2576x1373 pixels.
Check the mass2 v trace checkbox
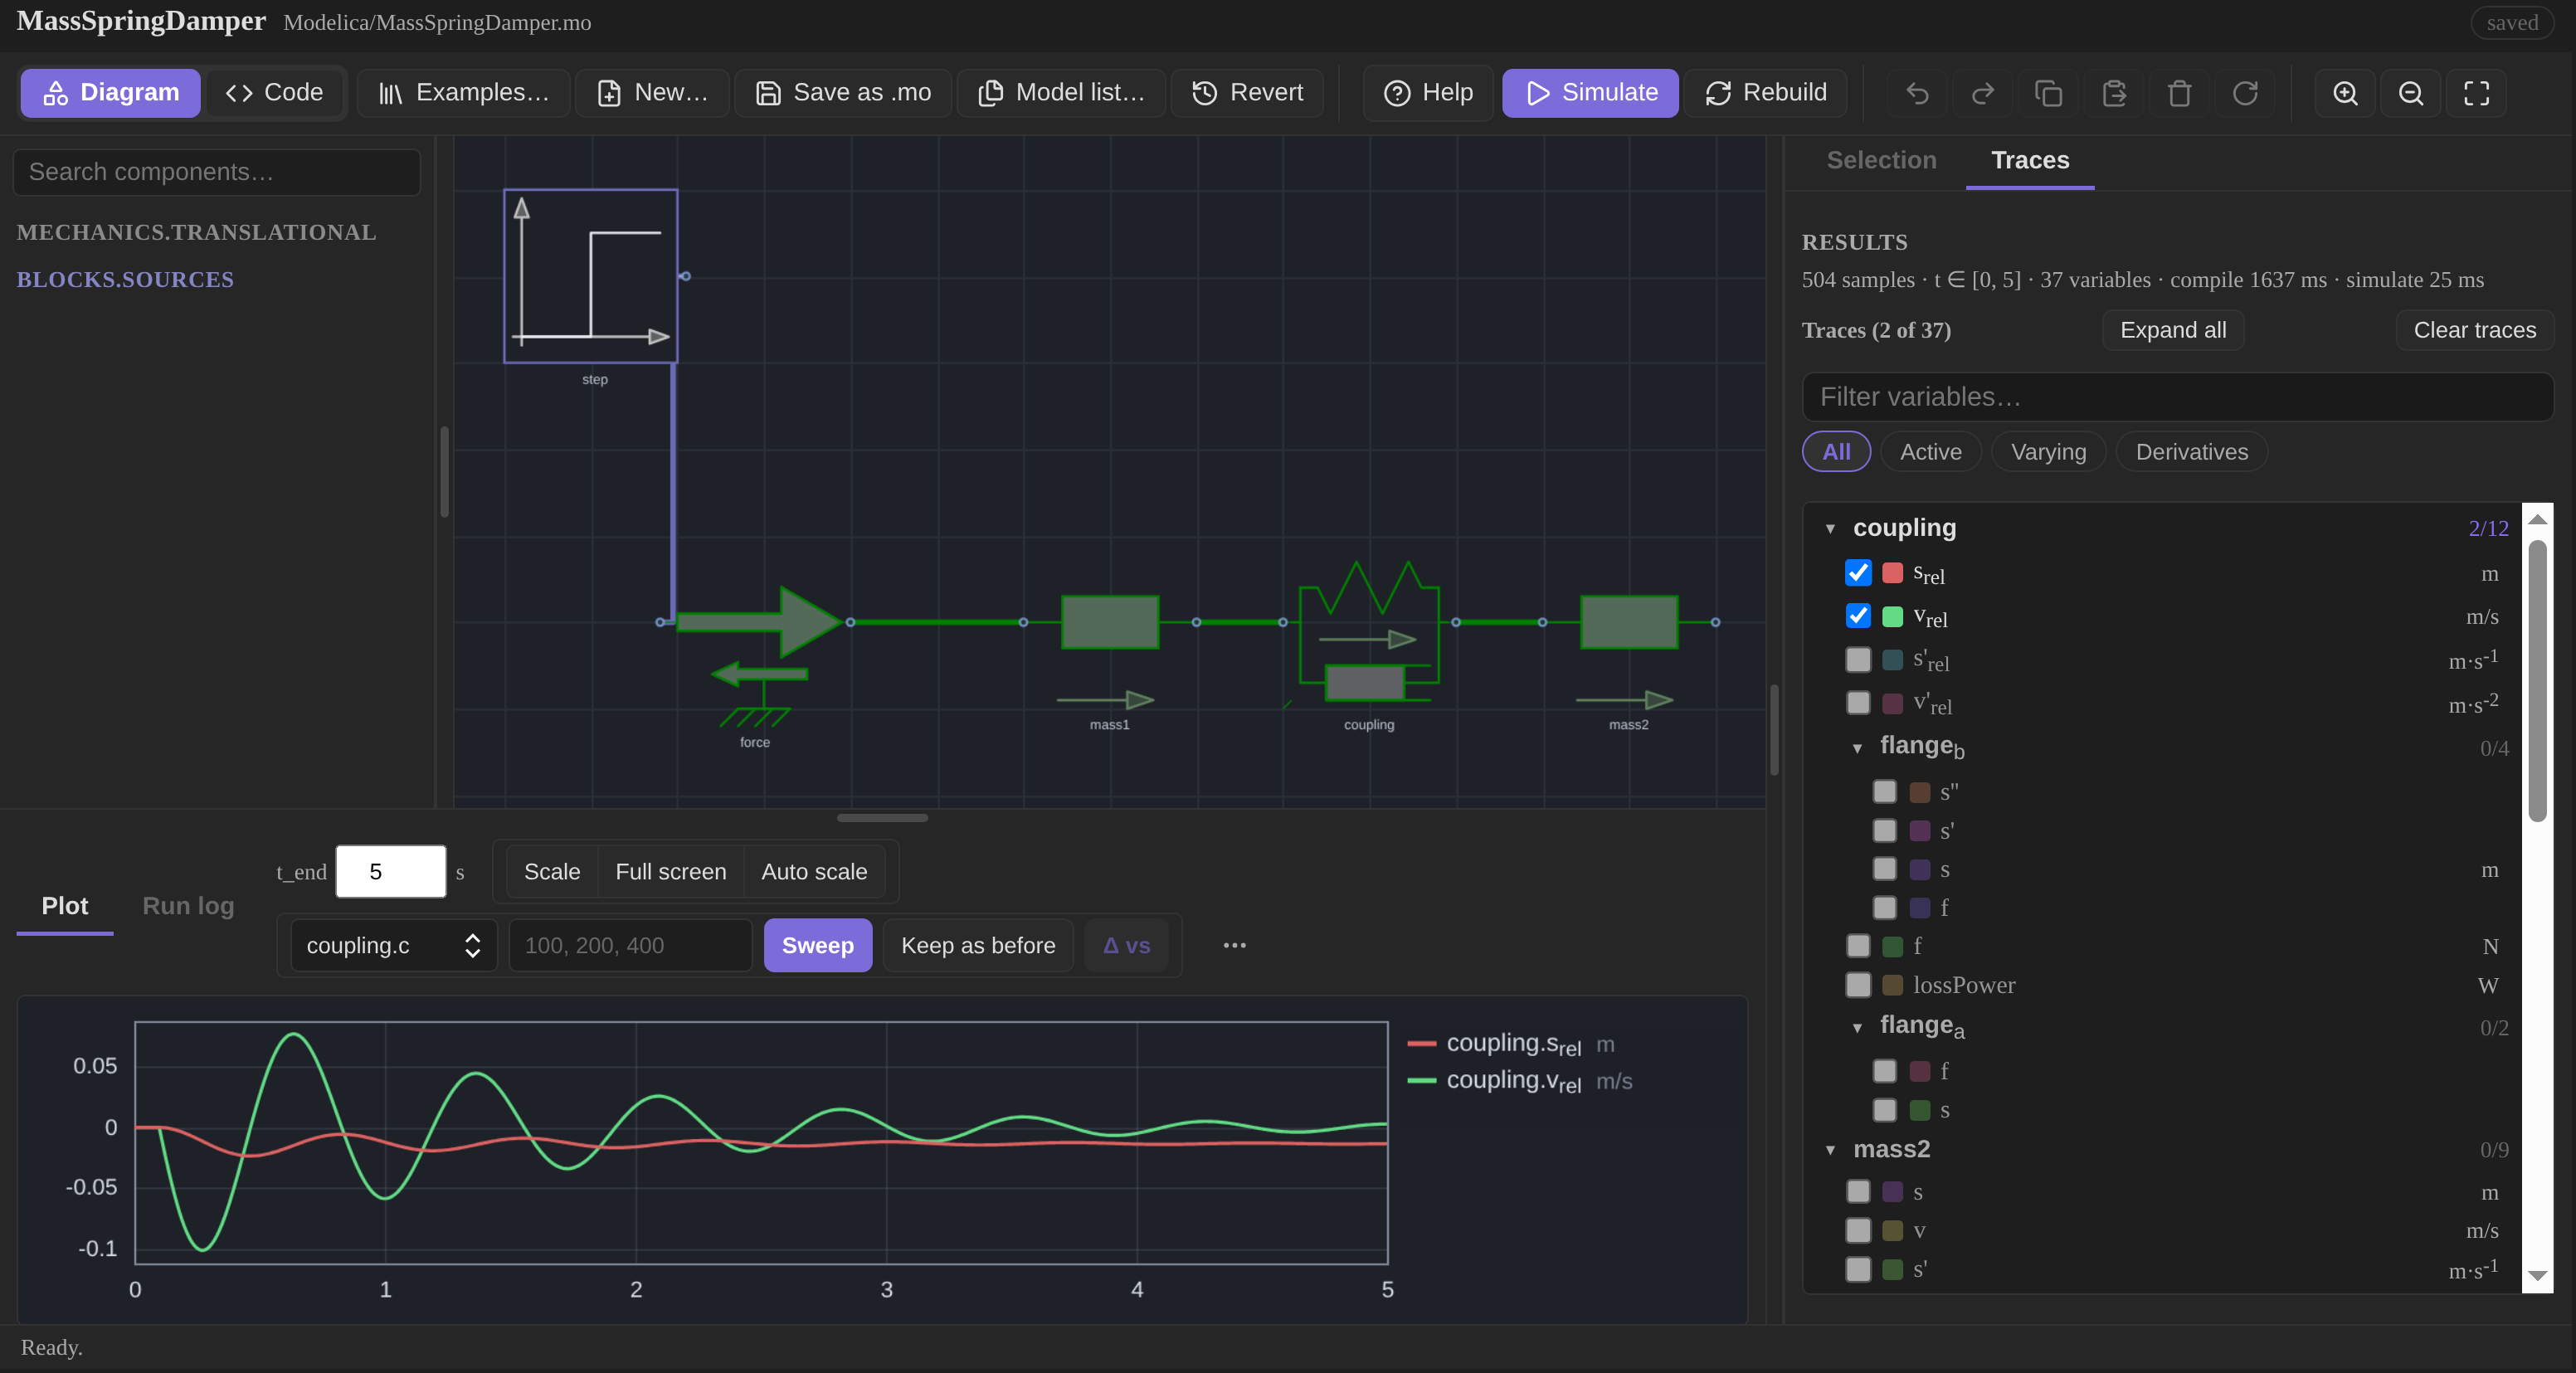point(1857,1230)
